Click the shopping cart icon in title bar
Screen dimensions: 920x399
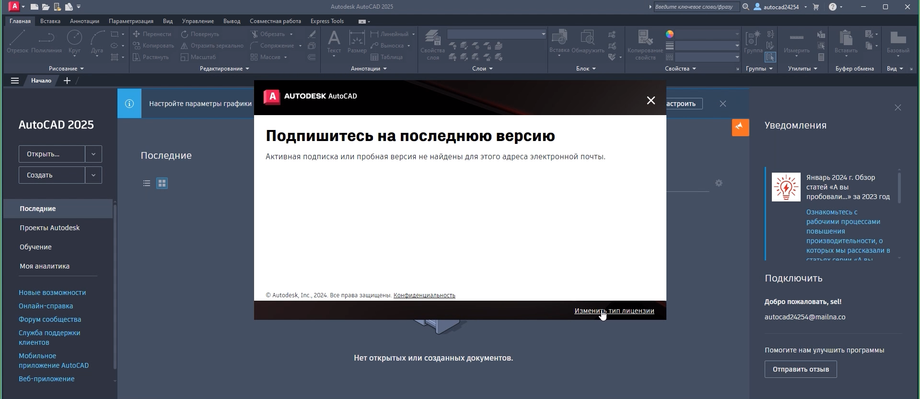816,6
